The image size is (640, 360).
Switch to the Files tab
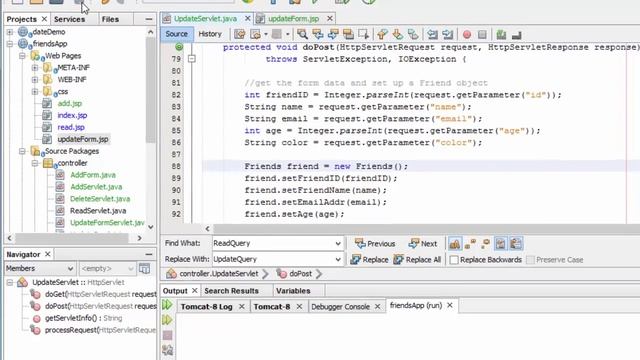110,19
